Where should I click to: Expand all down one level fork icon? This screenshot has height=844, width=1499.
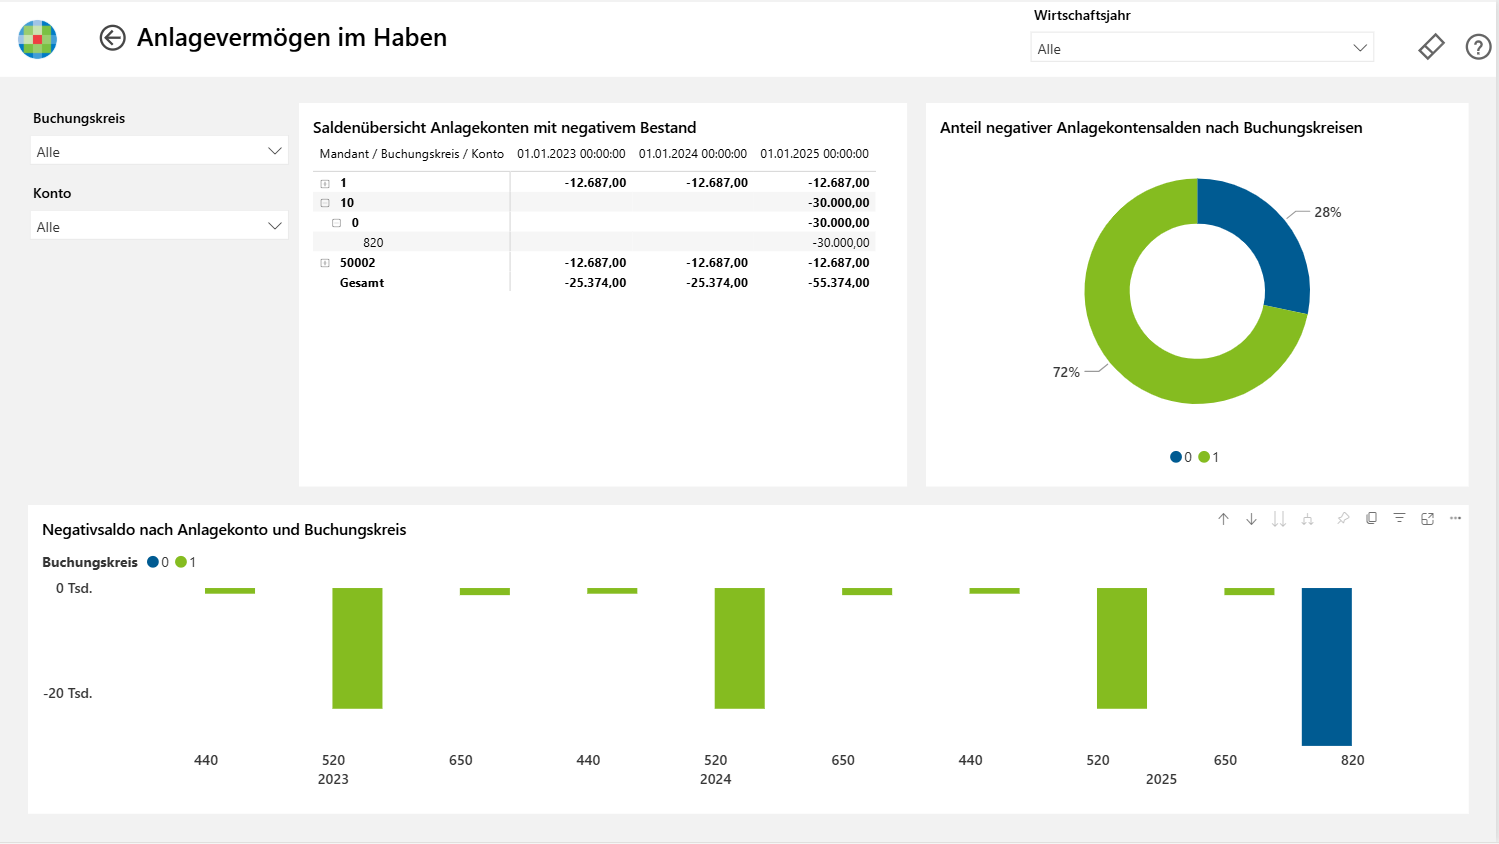click(1307, 519)
